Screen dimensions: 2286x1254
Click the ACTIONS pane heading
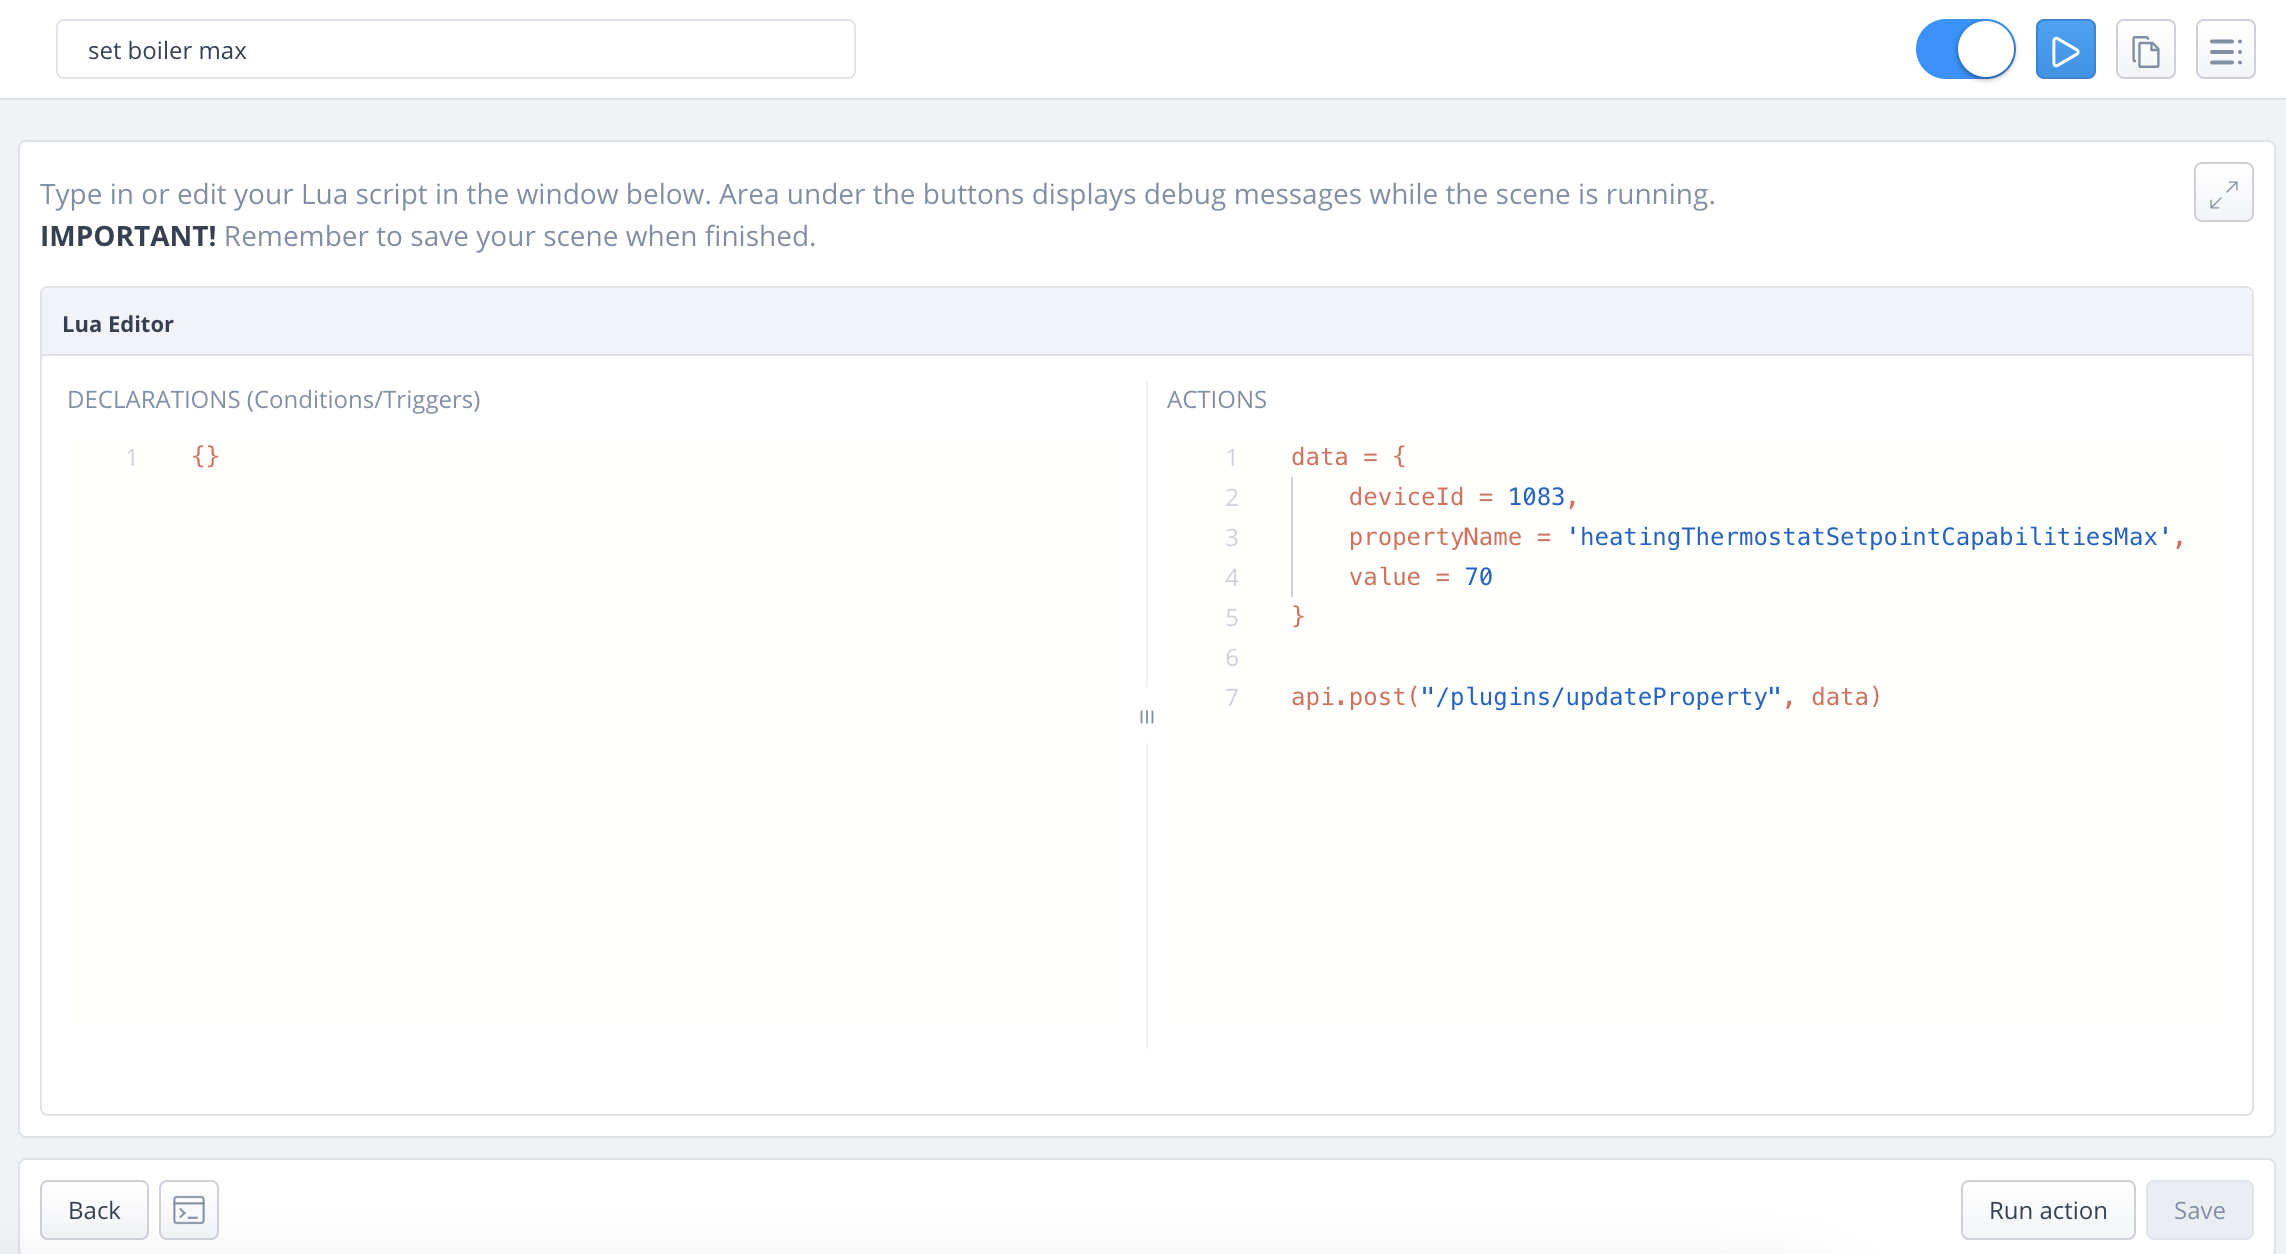point(1216,399)
